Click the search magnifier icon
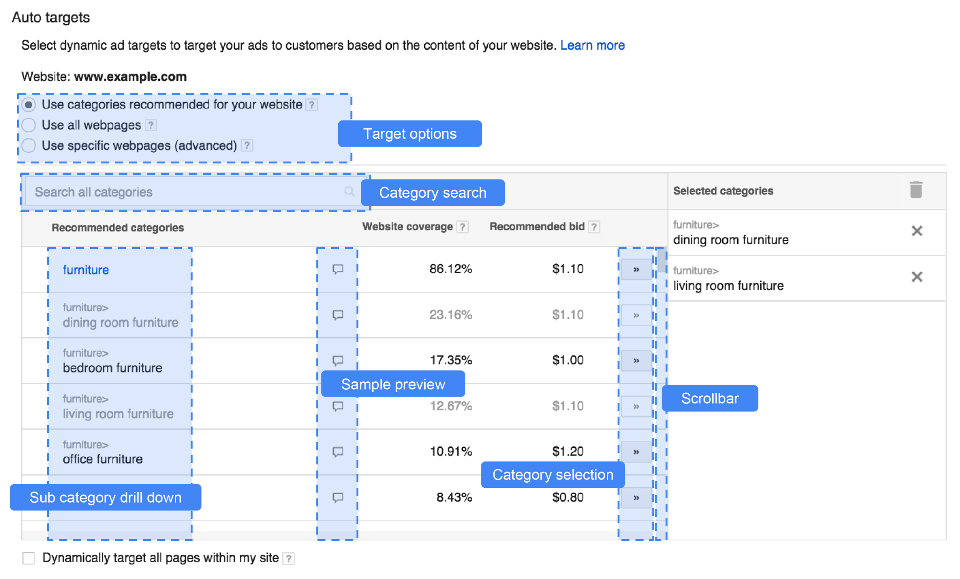 click(x=349, y=192)
